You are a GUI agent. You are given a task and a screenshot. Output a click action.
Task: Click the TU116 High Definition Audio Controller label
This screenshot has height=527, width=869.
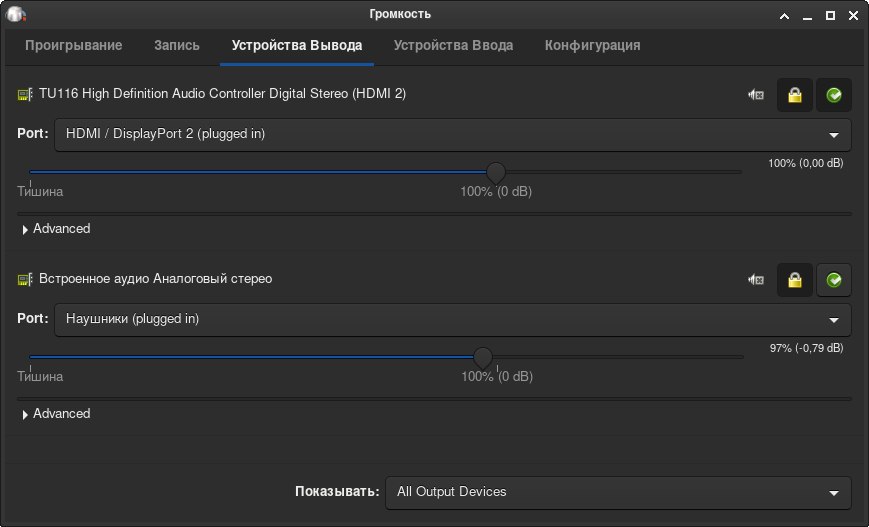(x=222, y=94)
